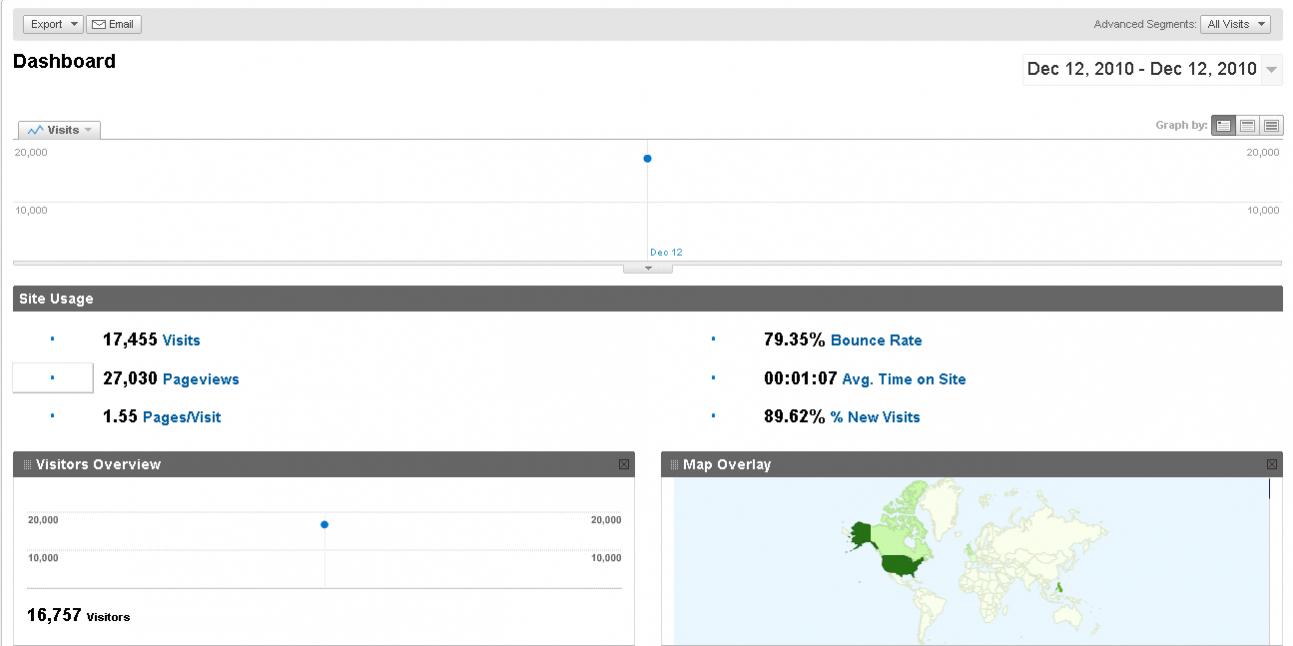The width and height of the screenshot is (1293, 646).
Task: Click the 17,455 visits value
Action: point(130,340)
